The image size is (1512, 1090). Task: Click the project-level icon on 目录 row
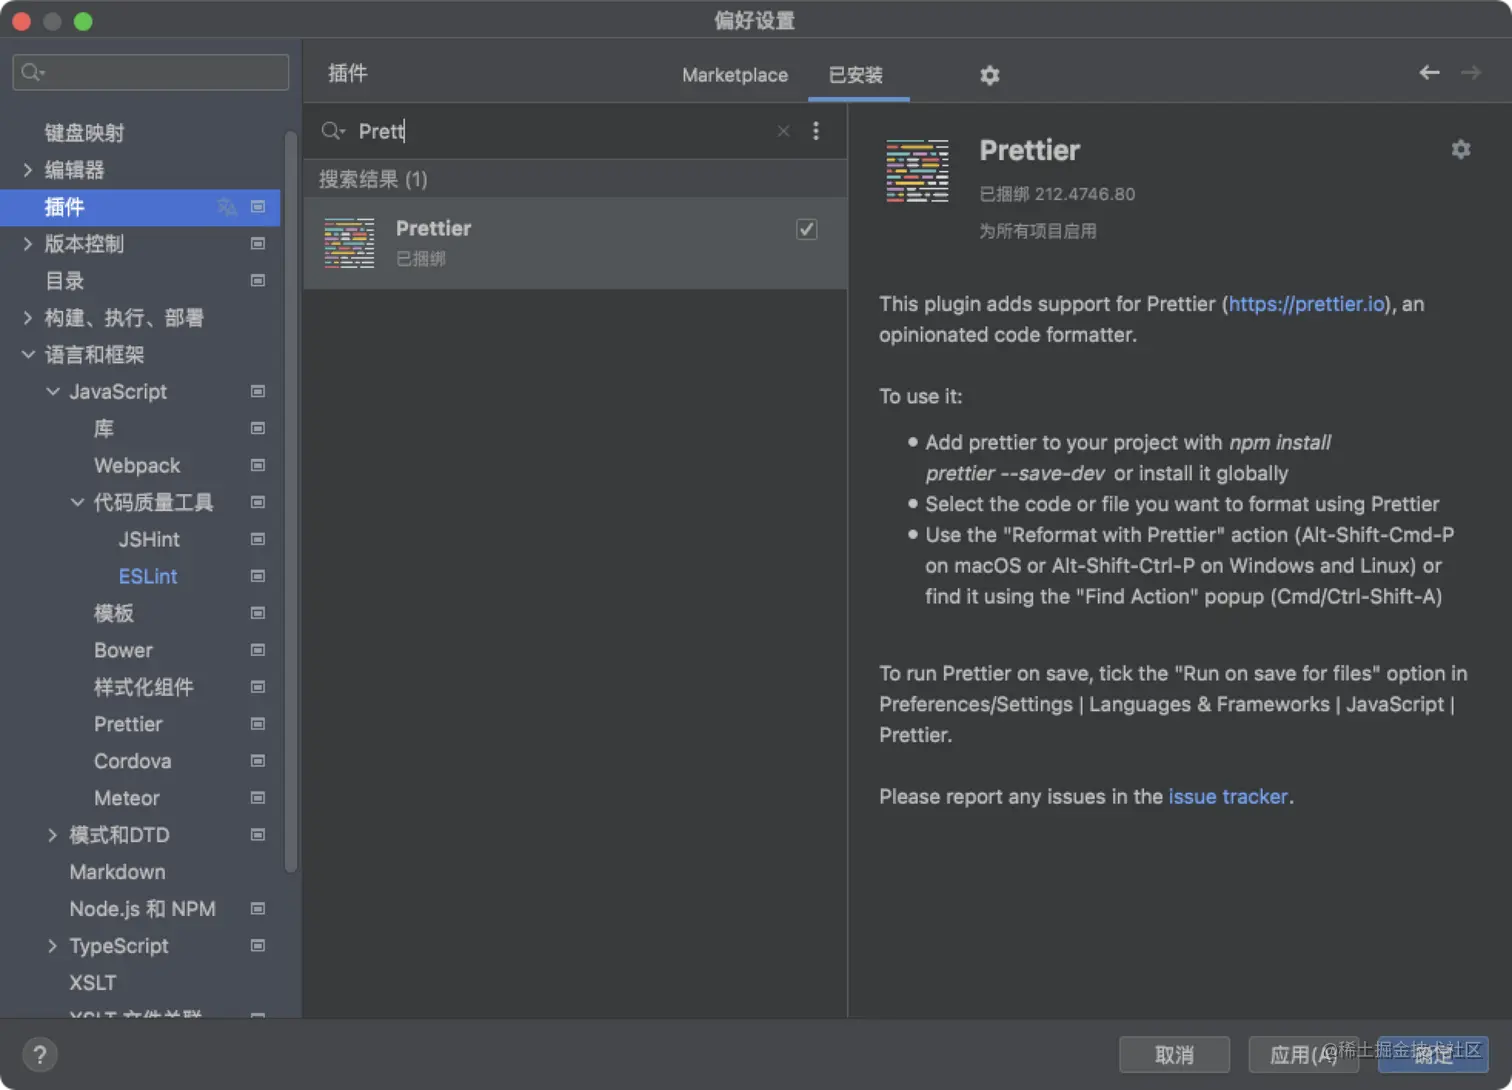pyautogui.click(x=258, y=281)
